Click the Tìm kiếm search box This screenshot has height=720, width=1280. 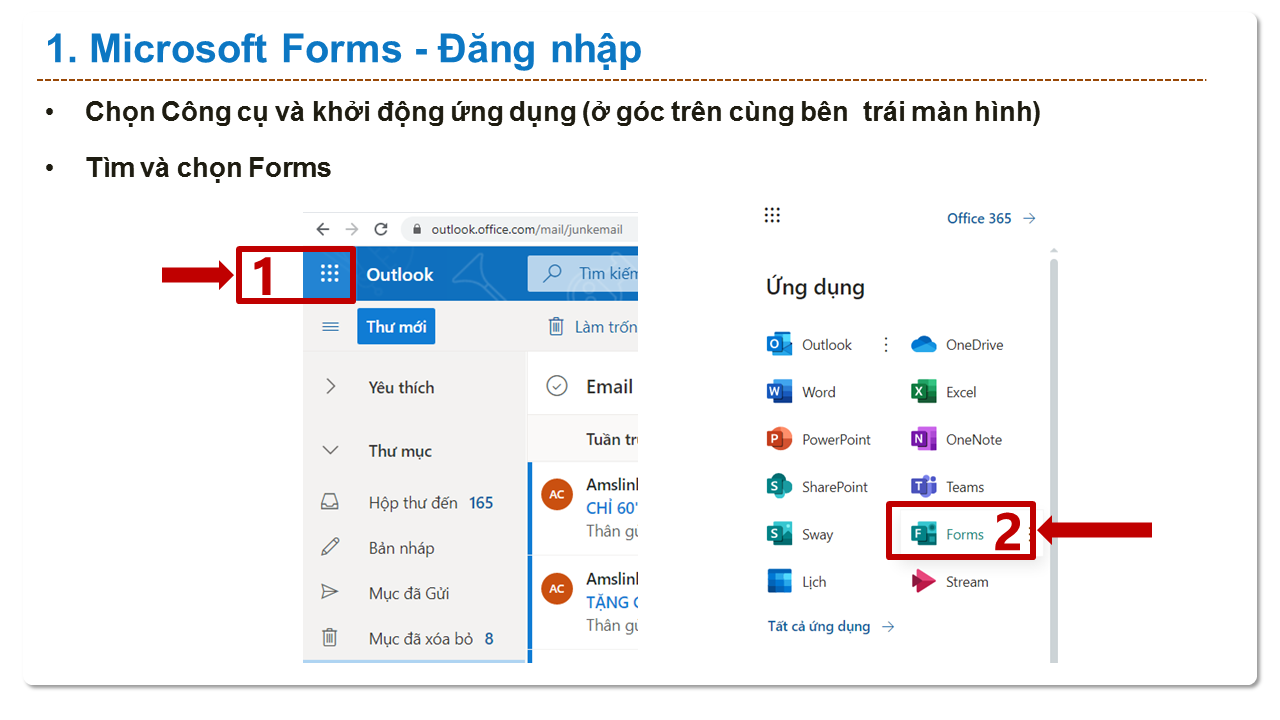[x=590, y=274]
